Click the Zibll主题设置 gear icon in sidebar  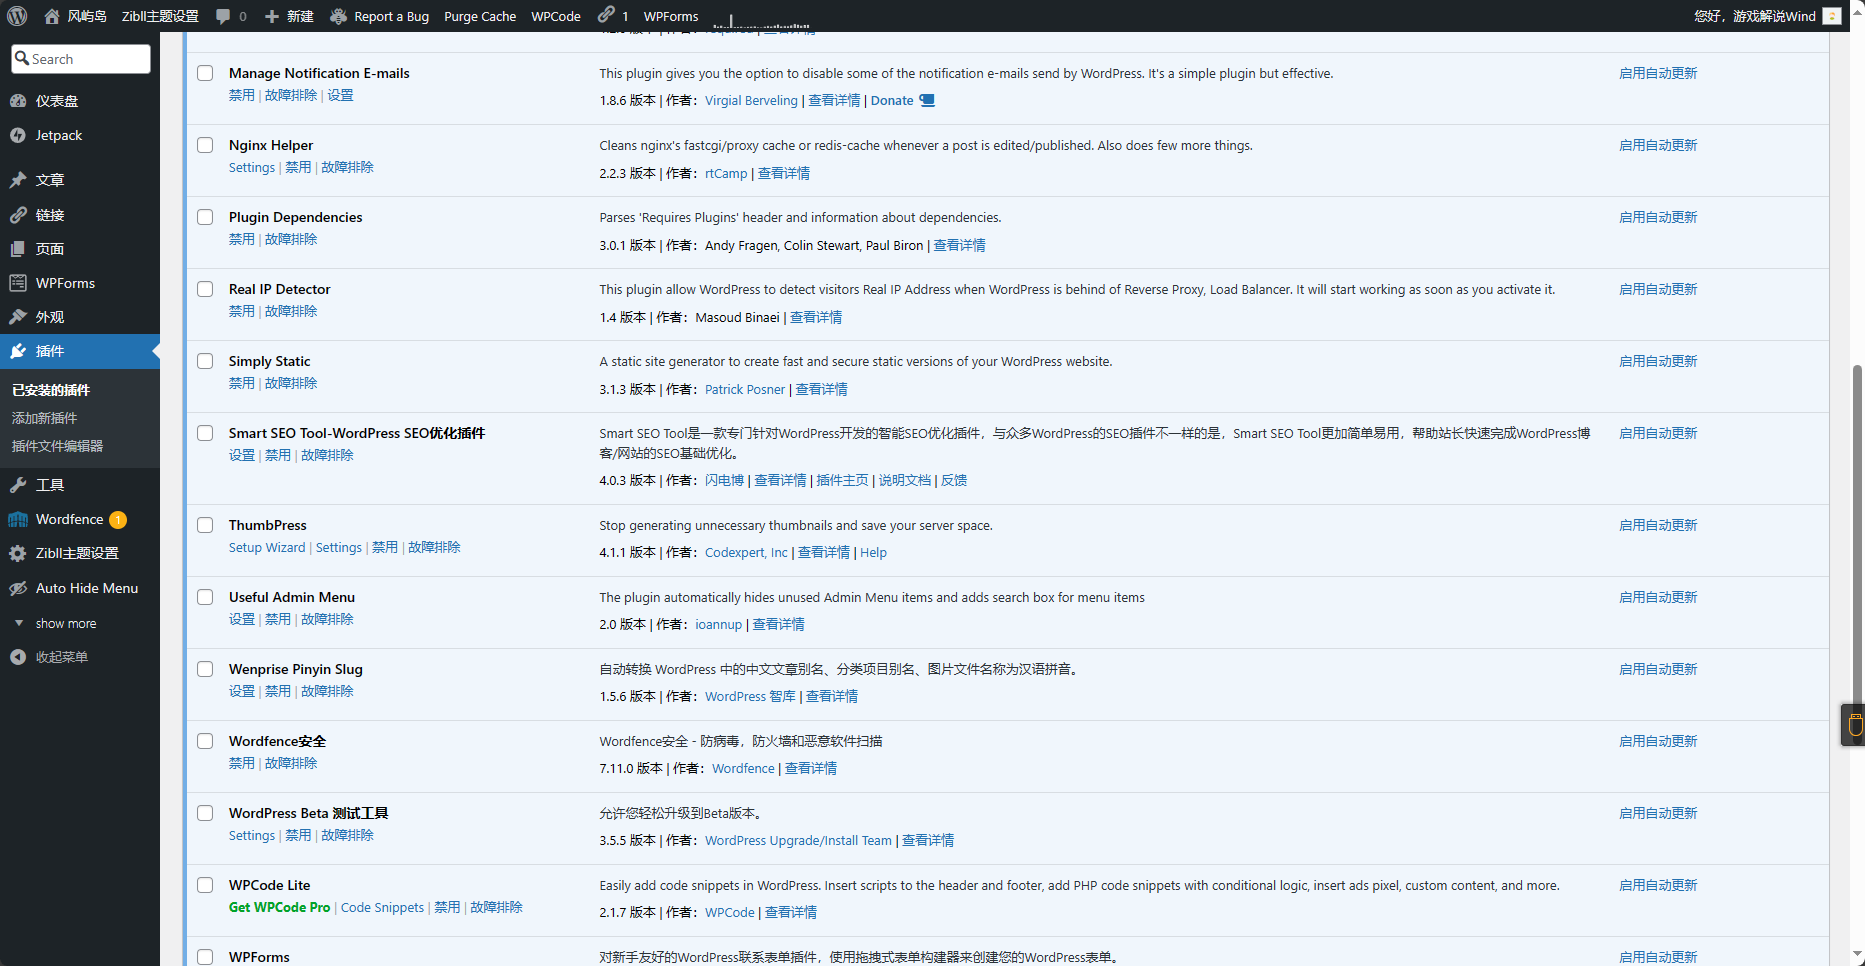pos(18,553)
